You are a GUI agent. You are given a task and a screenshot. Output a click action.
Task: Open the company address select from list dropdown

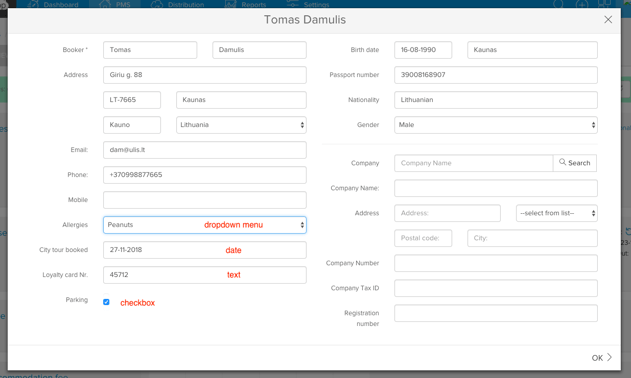coord(557,213)
